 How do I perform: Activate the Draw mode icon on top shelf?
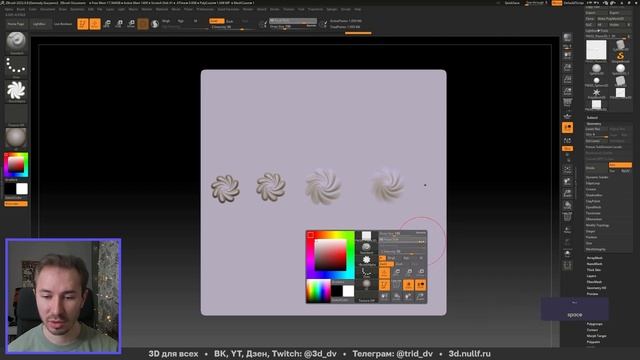(x=95, y=24)
